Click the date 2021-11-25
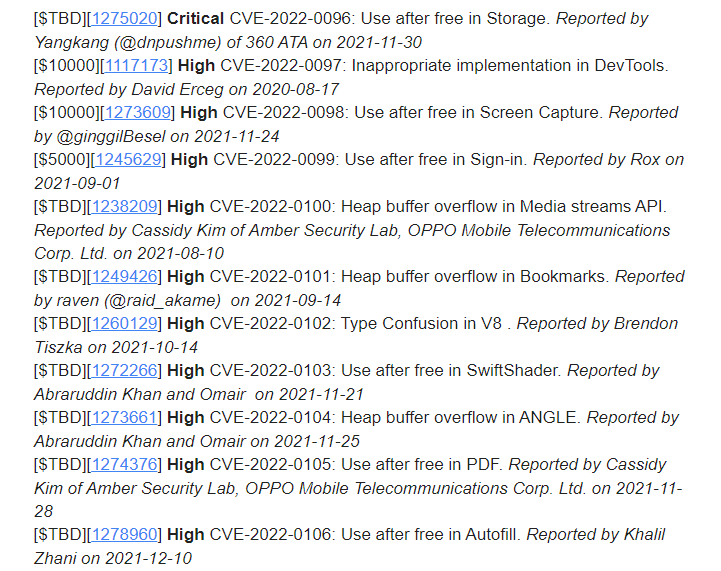The width and height of the screenshot is (721, 571). [317, 441]
